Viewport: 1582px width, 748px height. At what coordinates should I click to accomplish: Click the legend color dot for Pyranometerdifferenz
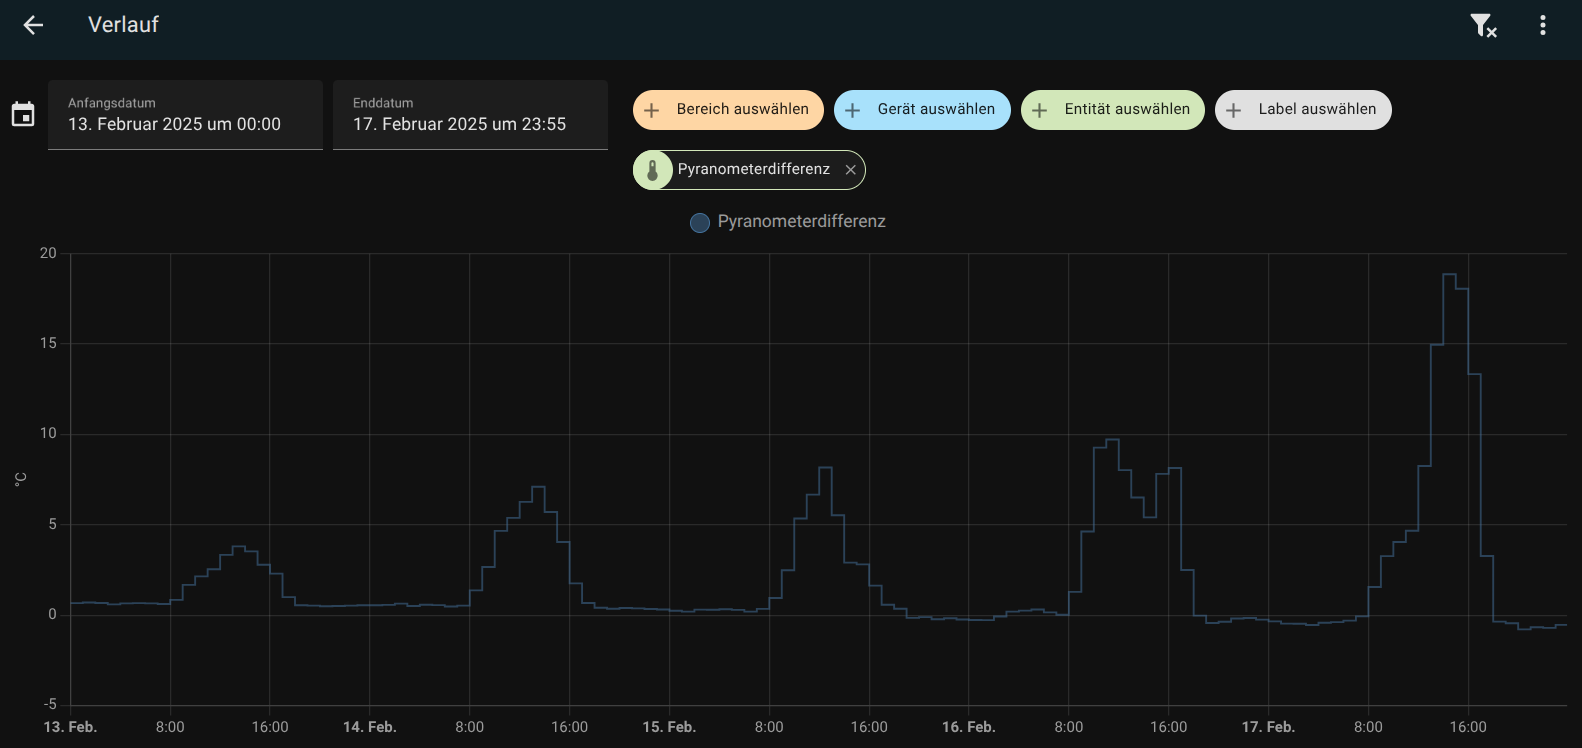[x=700, y=223]
